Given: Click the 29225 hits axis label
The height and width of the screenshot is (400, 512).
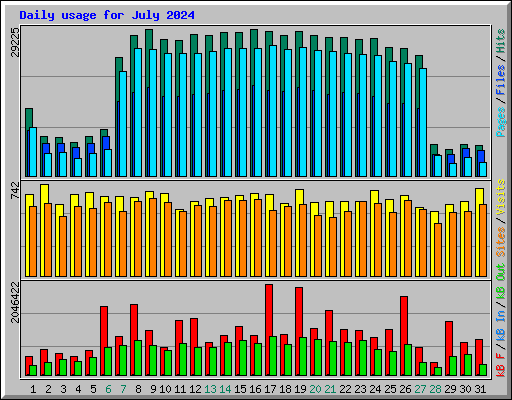Looking at the screenshot, I should (15, 42).
